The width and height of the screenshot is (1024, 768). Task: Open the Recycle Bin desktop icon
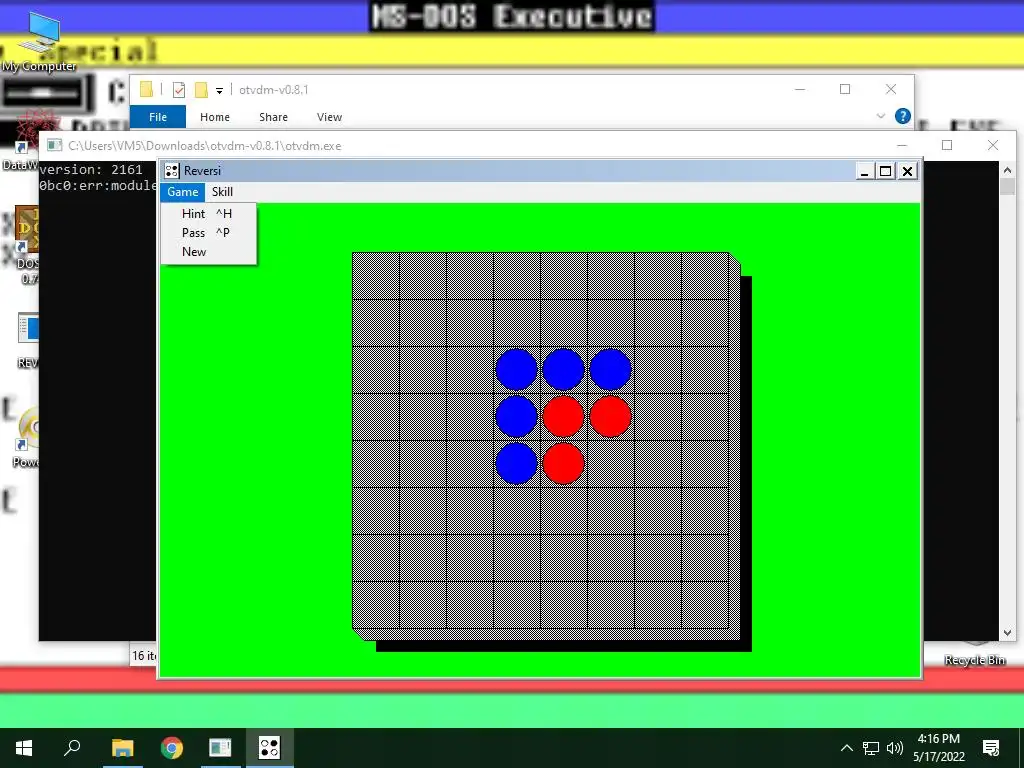[974, 654]
